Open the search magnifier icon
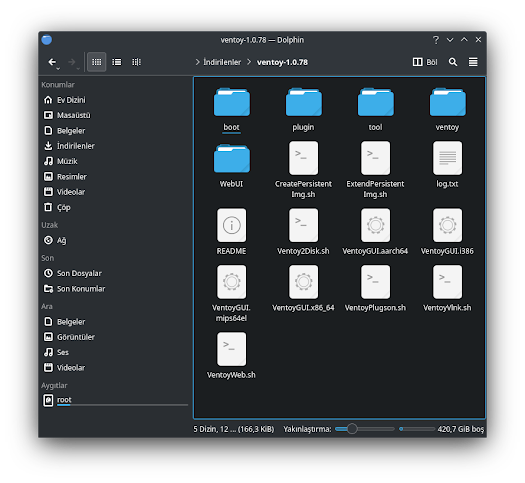The height and width of the screenshot is (483, 525). click(x=453, y=62)
